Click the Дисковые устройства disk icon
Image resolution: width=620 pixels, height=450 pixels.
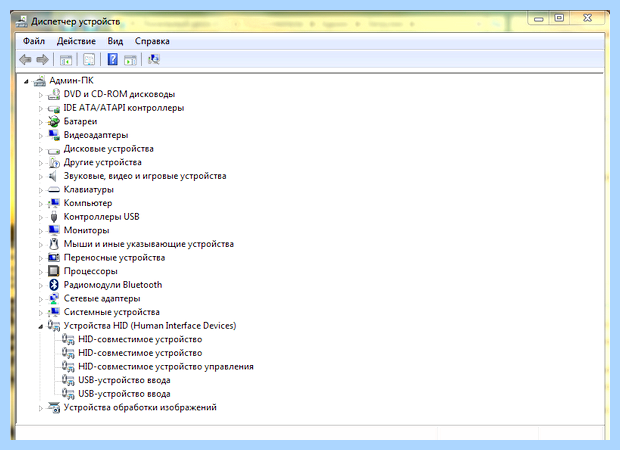point(53,150)
